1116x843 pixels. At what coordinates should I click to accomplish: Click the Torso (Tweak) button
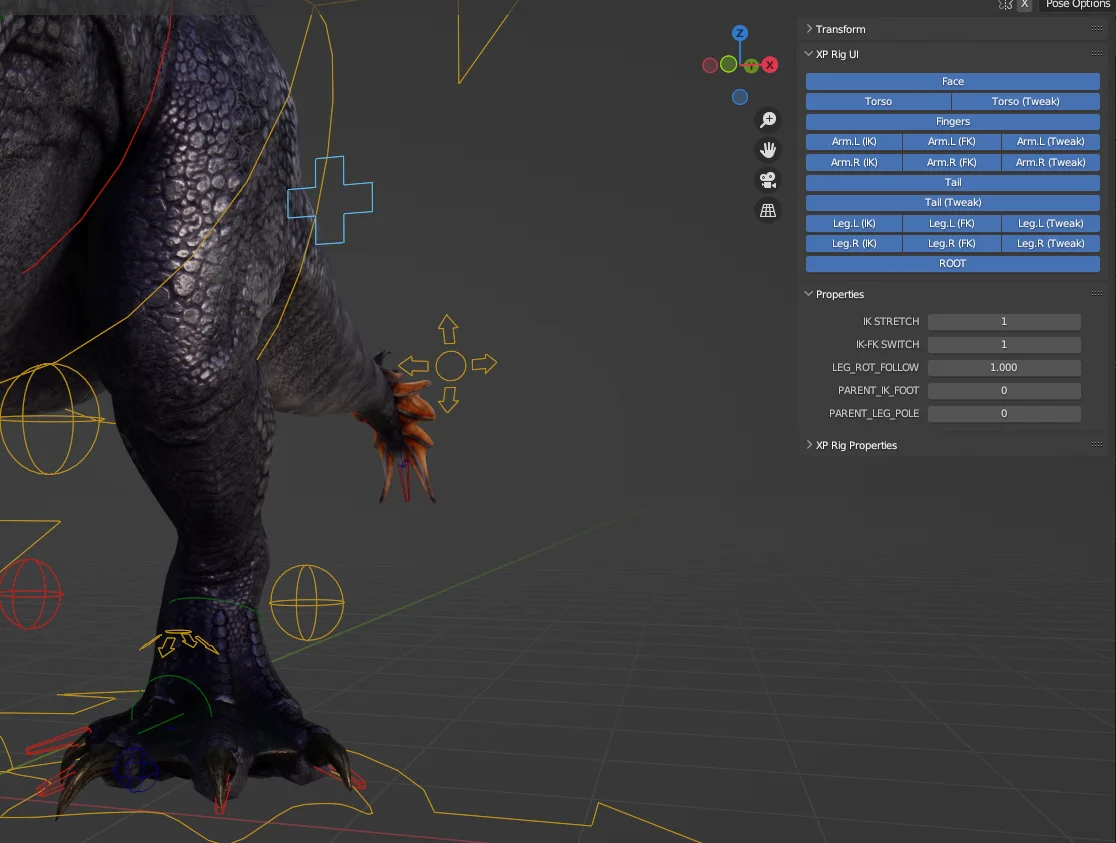coord(1025,101)
